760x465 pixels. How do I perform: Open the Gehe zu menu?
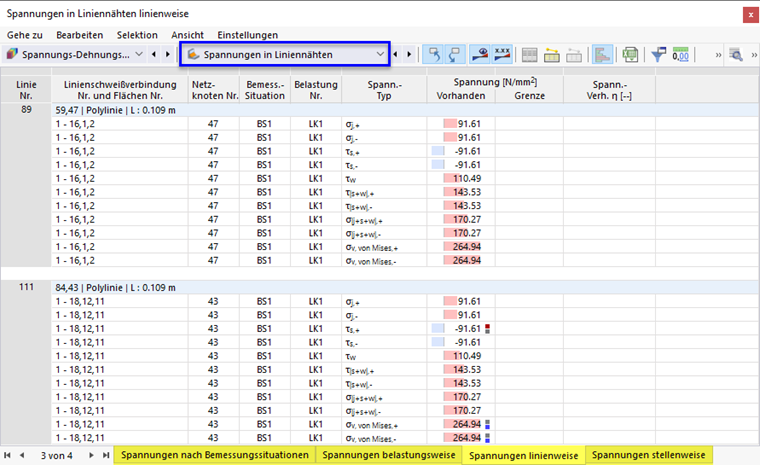pos(25,35)
